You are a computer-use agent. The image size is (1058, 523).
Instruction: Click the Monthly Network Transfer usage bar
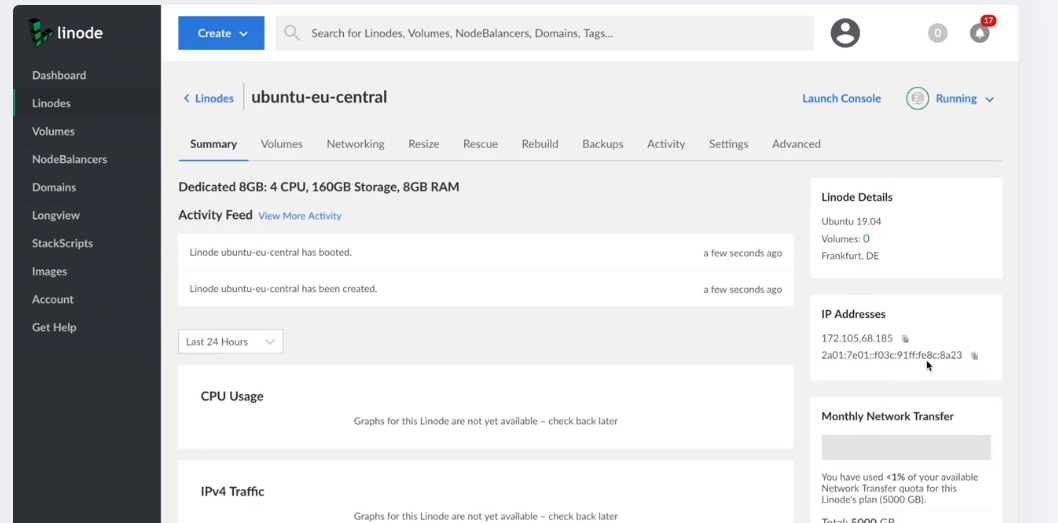click(905, 447)
